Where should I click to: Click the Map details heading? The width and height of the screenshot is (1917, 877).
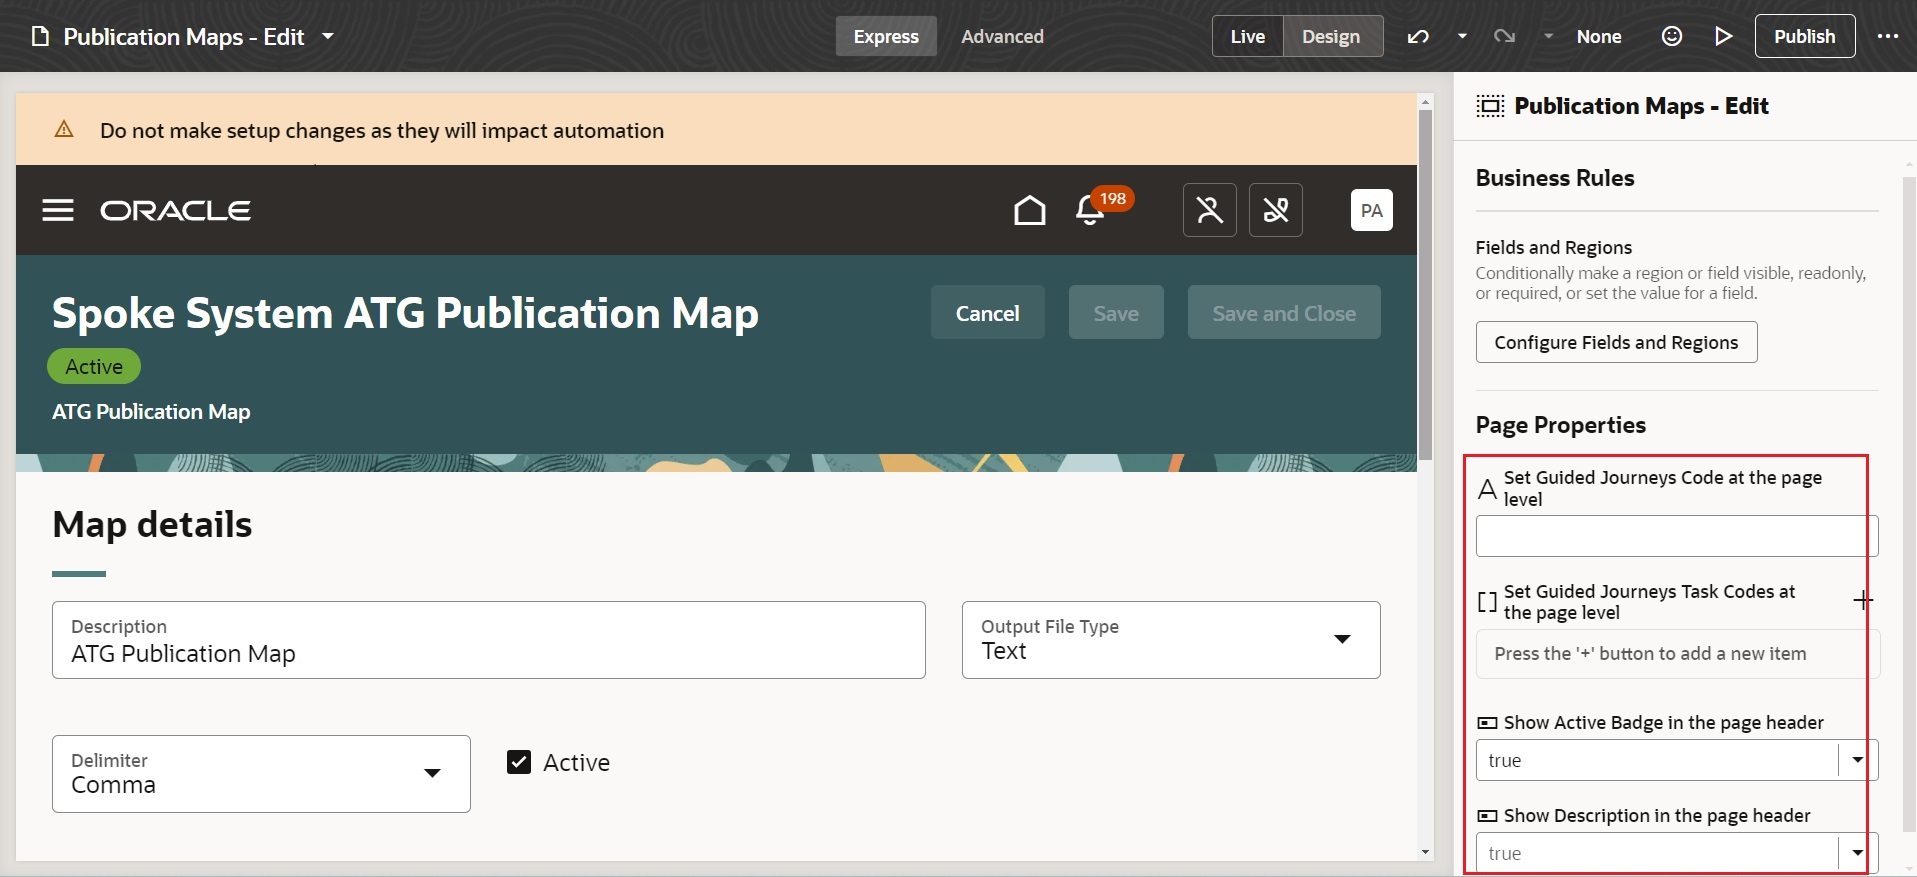click(x=152, y=524)
